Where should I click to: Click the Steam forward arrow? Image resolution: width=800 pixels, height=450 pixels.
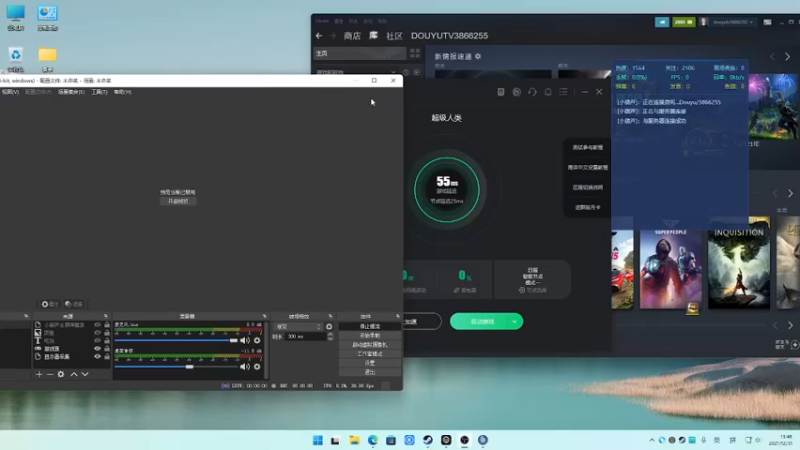click(333, 36)
